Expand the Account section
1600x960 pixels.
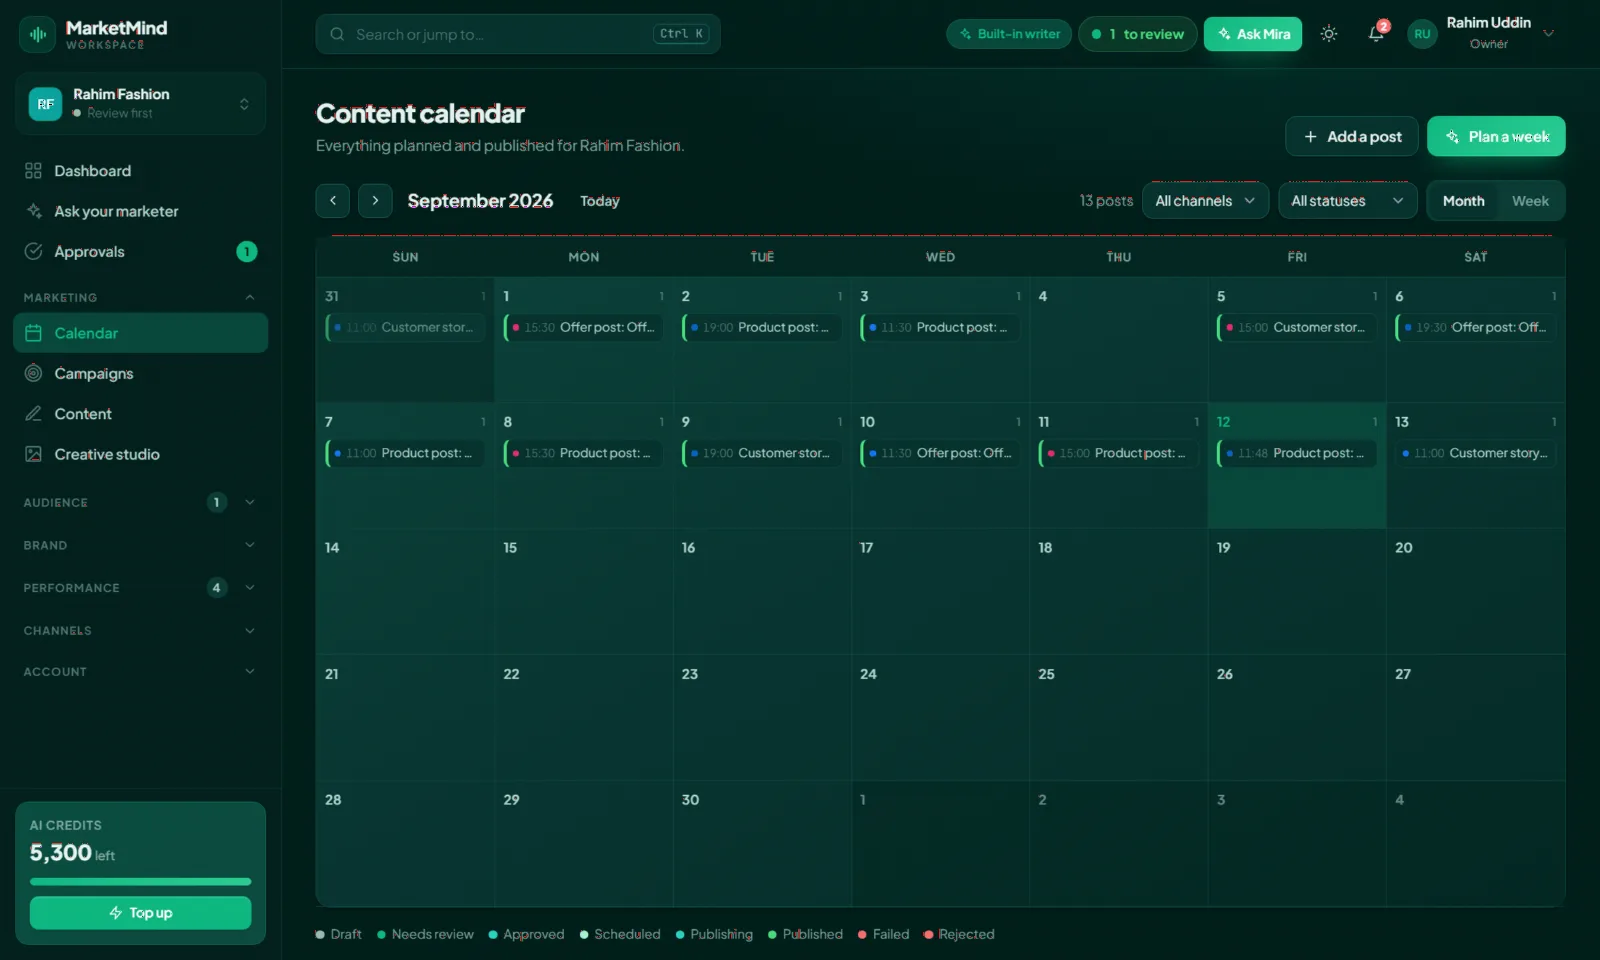pos(250,672)
